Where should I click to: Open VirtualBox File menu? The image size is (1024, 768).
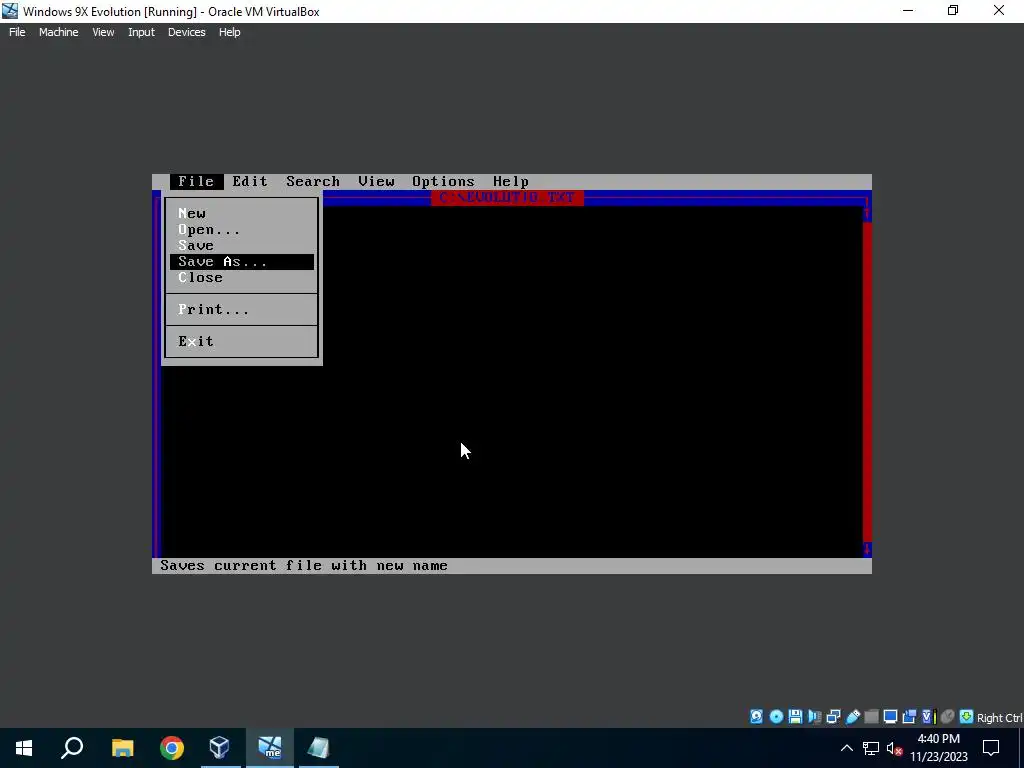(17, 32)
